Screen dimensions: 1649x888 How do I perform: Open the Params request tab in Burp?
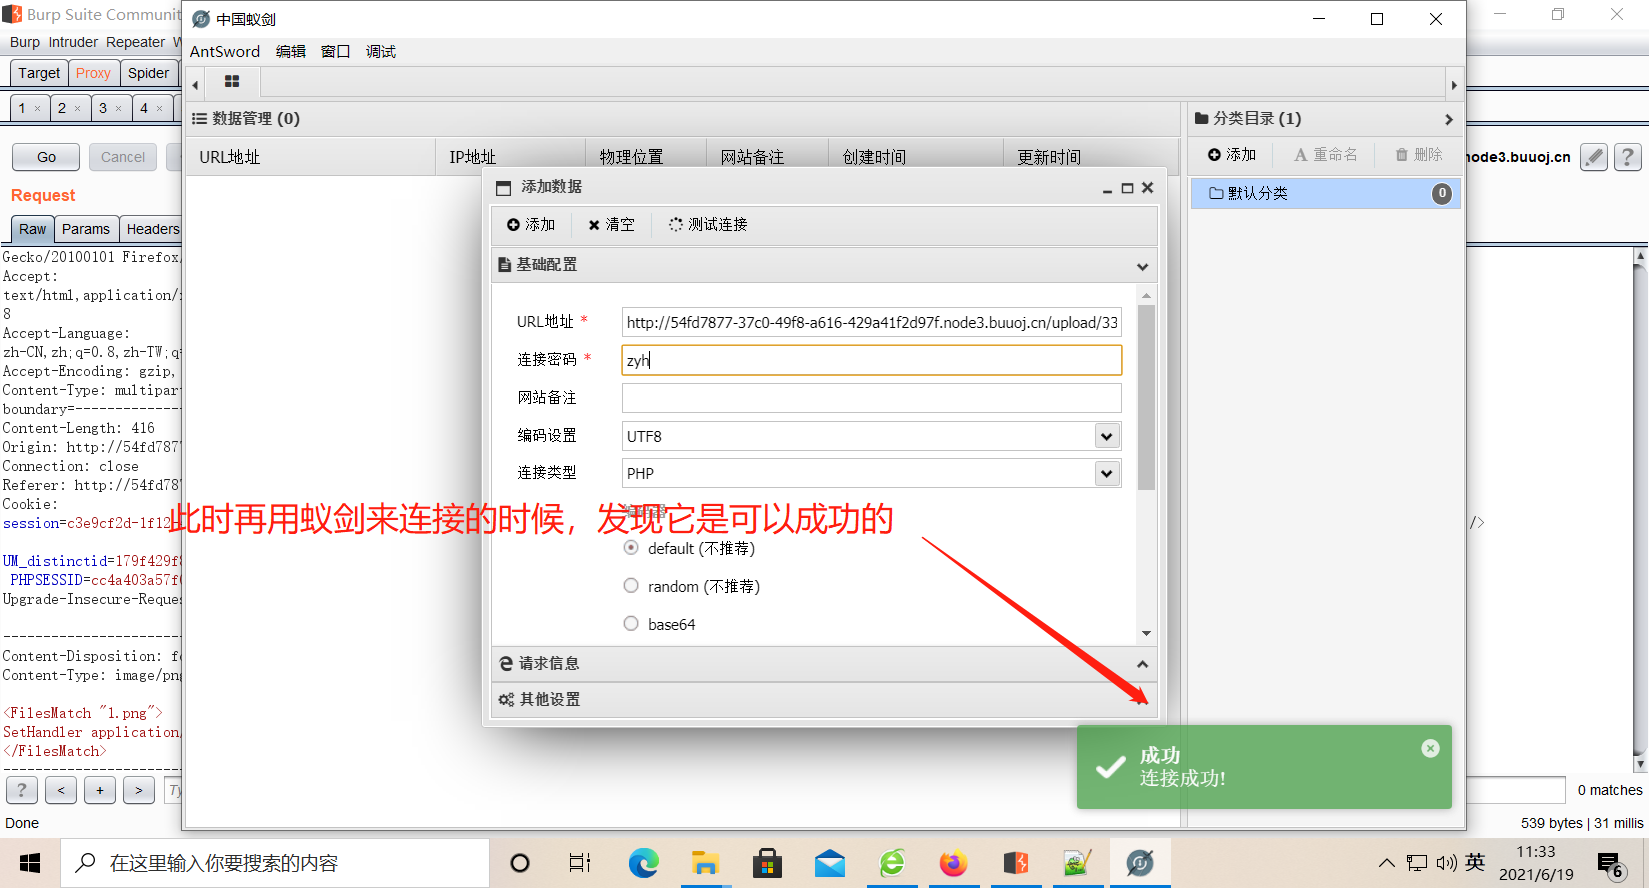(x=86, y=229)
